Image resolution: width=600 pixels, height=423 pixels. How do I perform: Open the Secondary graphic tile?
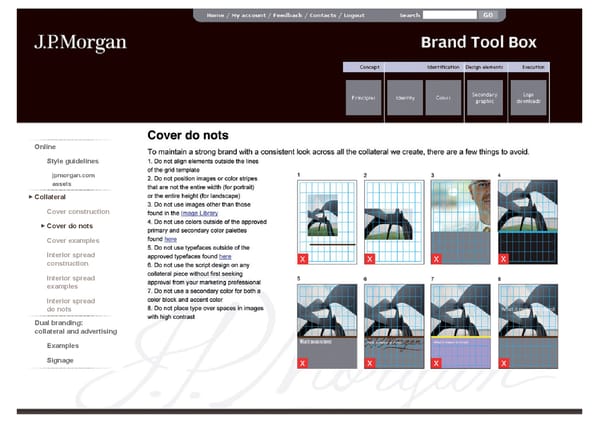tap(484, 98)
